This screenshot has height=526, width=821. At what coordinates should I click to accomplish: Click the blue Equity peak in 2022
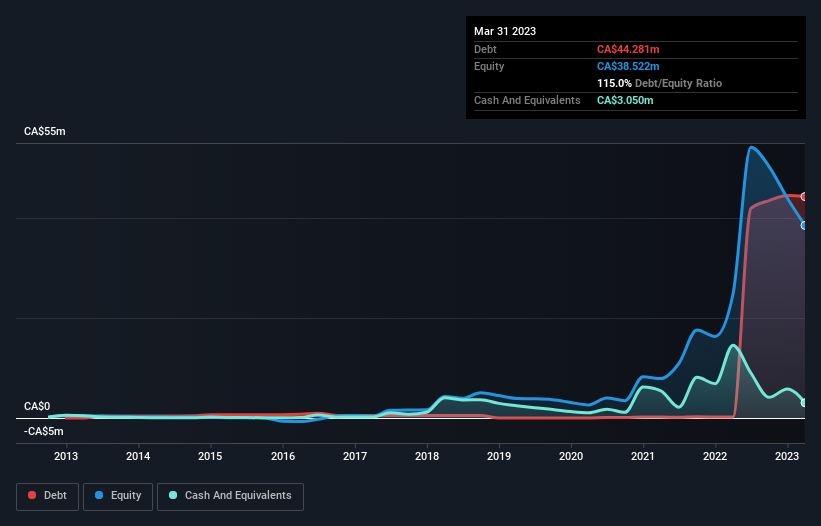(x=751, y=148)
